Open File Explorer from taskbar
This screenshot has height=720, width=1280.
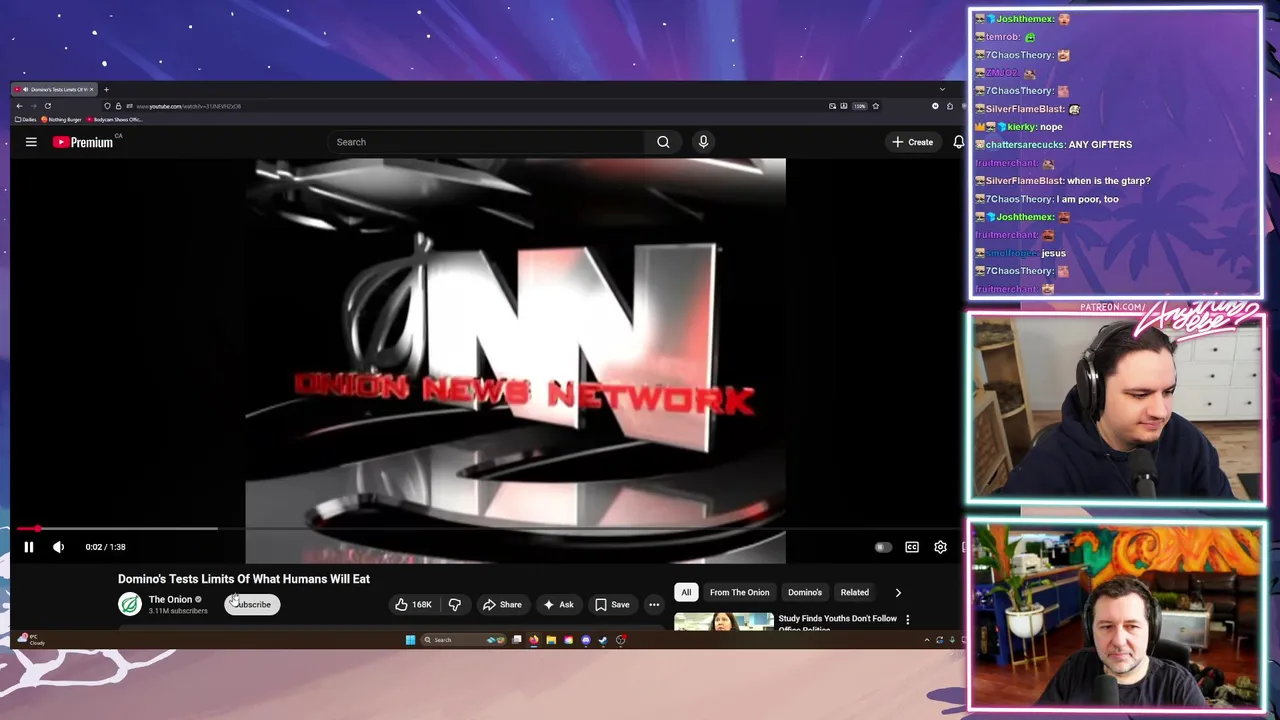(551, 640)
